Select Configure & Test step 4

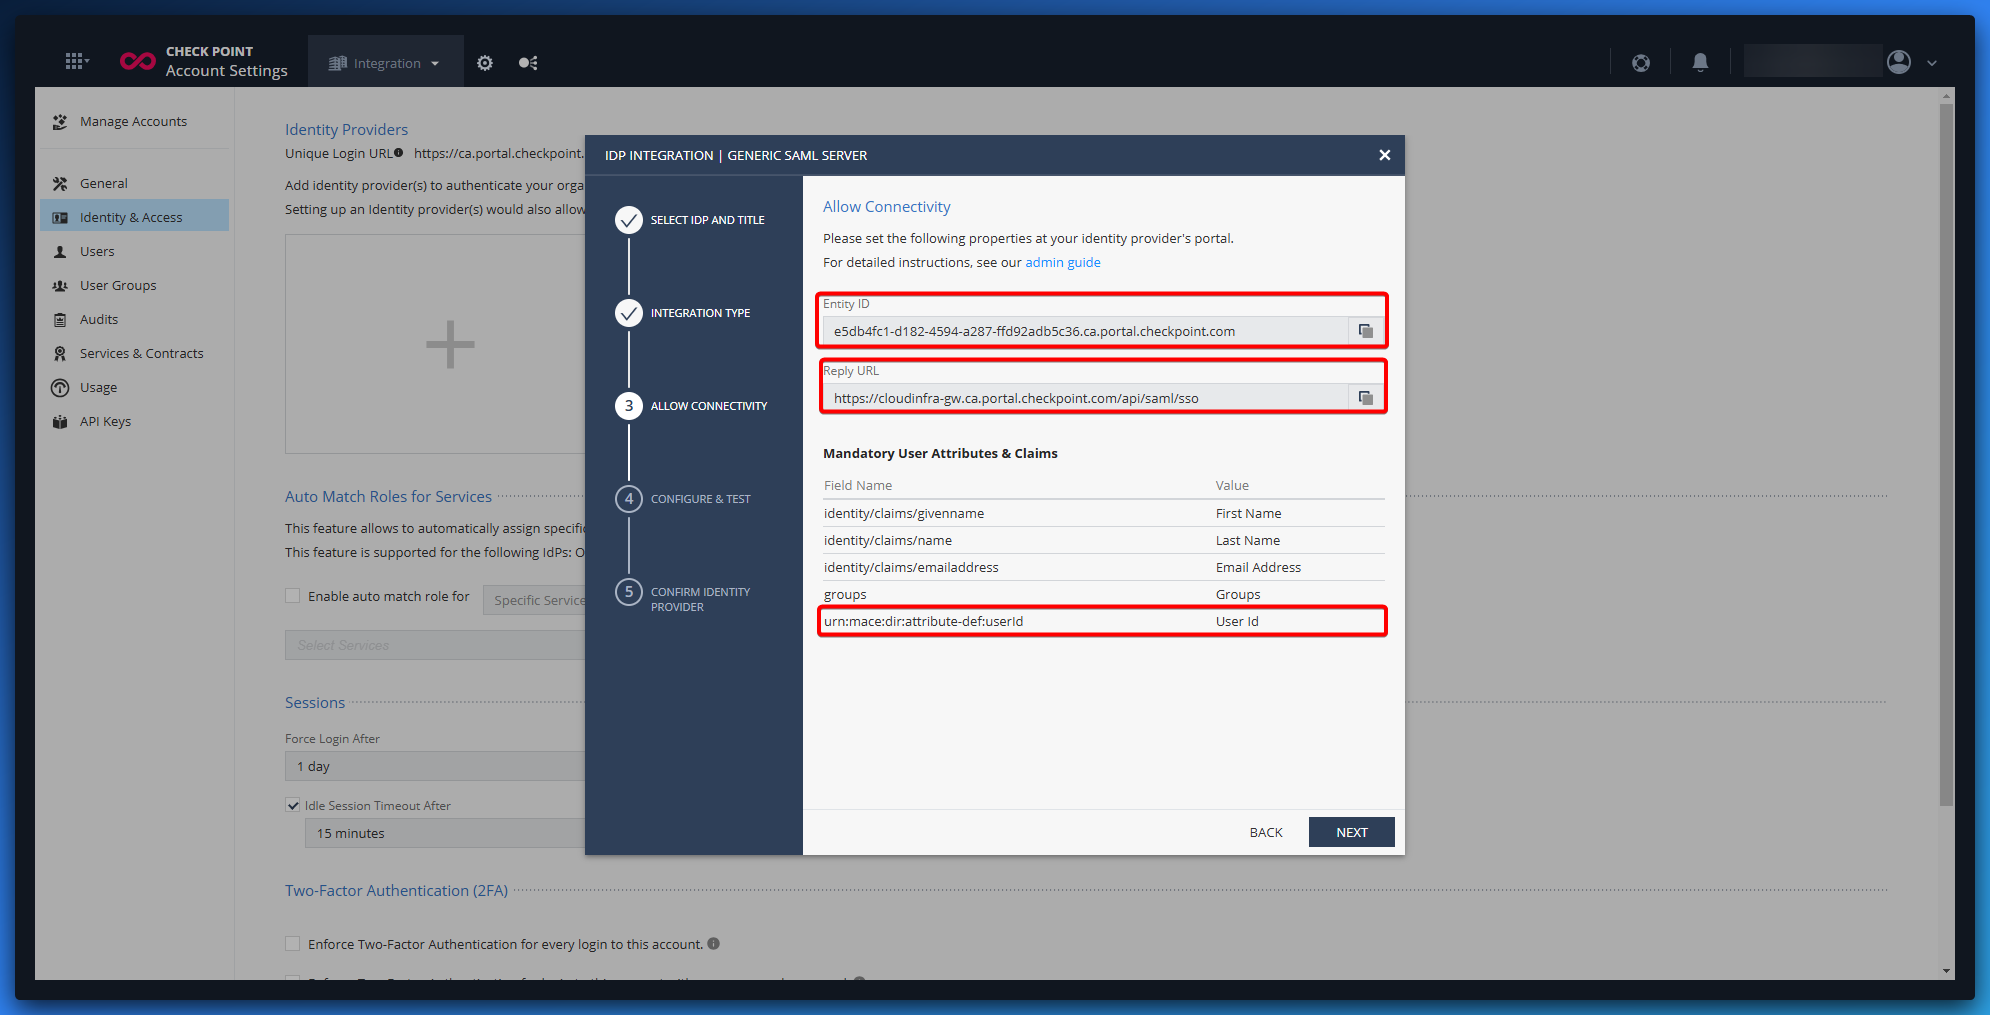click(683, 499)
